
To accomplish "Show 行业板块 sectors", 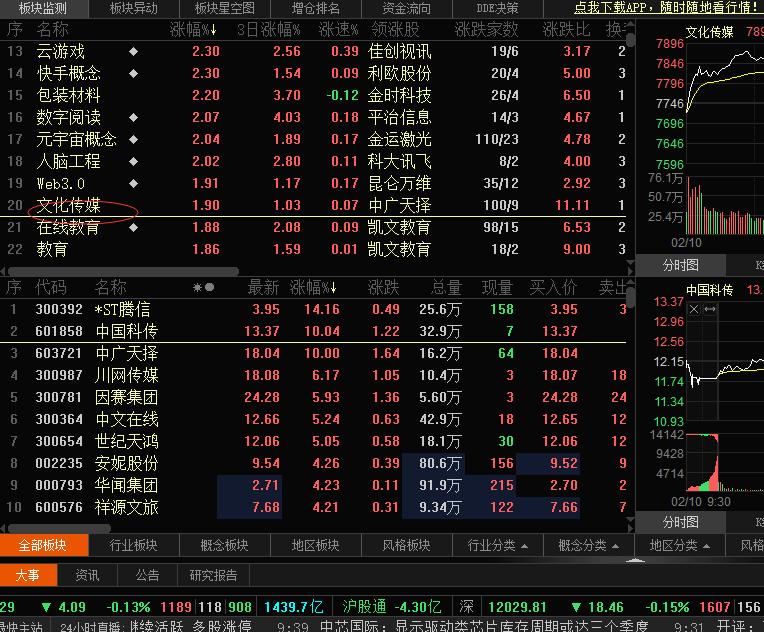I will point(134,545).
